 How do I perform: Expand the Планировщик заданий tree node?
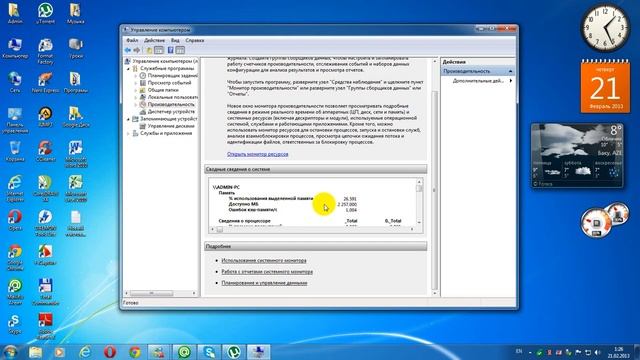coord(136,76)
